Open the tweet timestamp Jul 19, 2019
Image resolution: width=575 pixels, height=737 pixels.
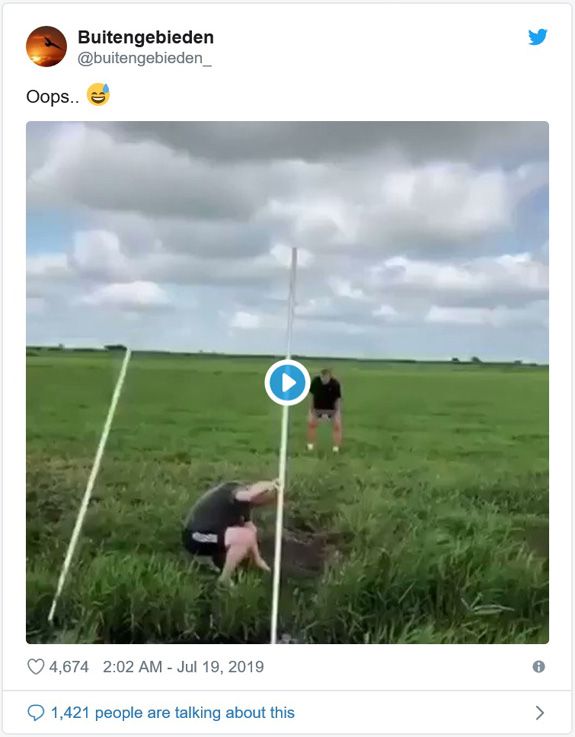220,666
